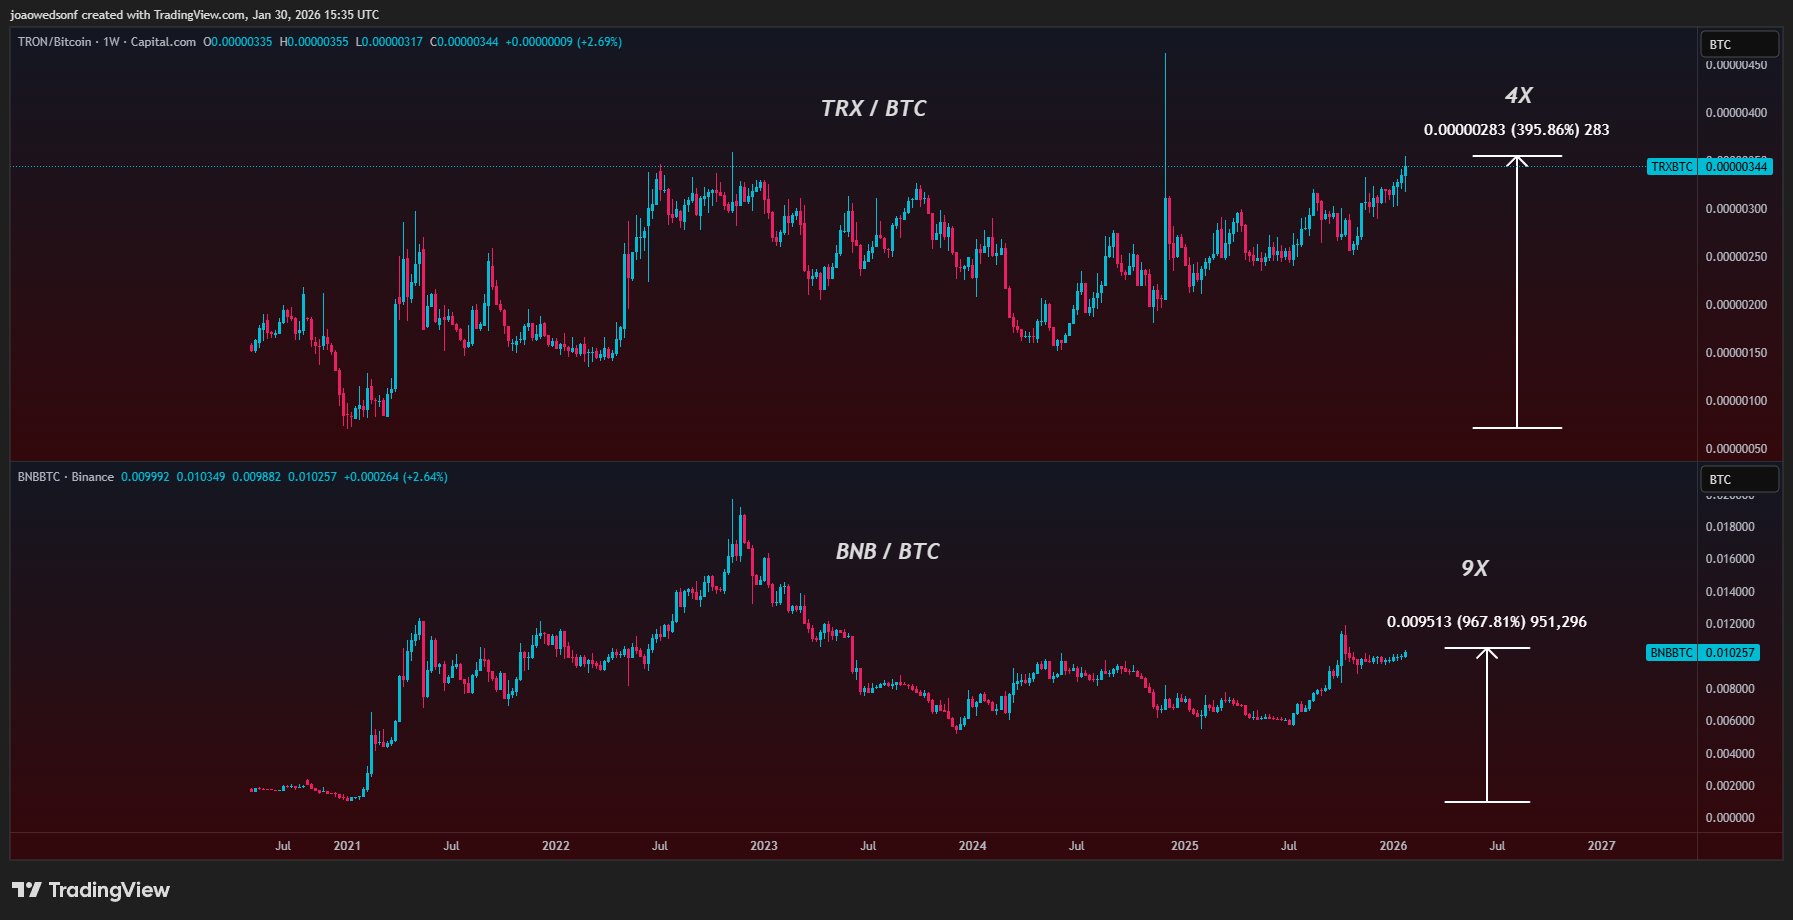Click 2027 on the time axis
1793x920 pixels.
click(x=1602, y=846)
